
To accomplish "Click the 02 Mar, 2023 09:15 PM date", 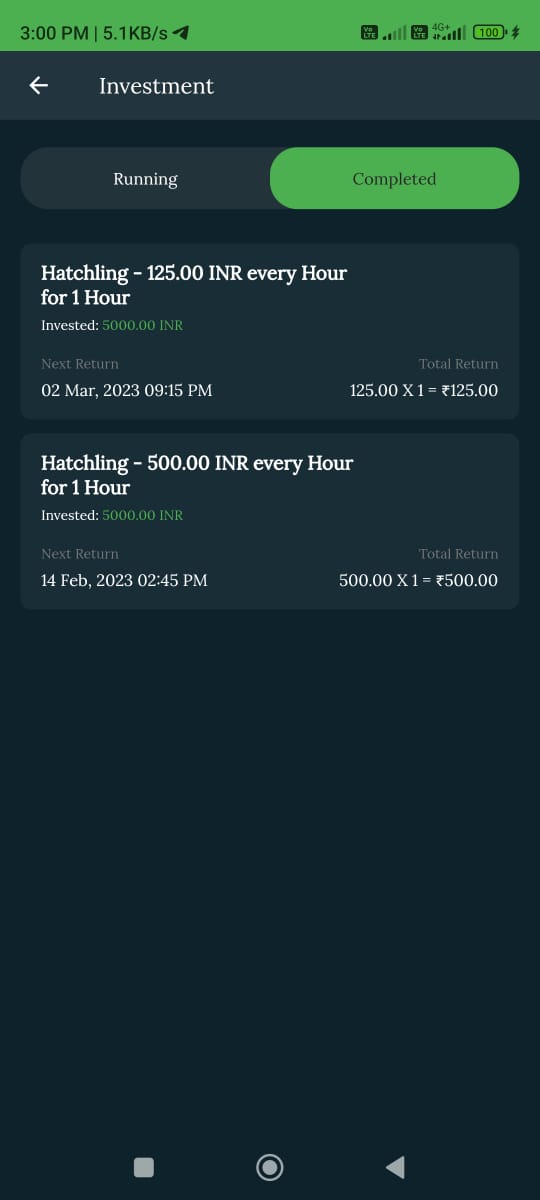I will tap(126, 390).
